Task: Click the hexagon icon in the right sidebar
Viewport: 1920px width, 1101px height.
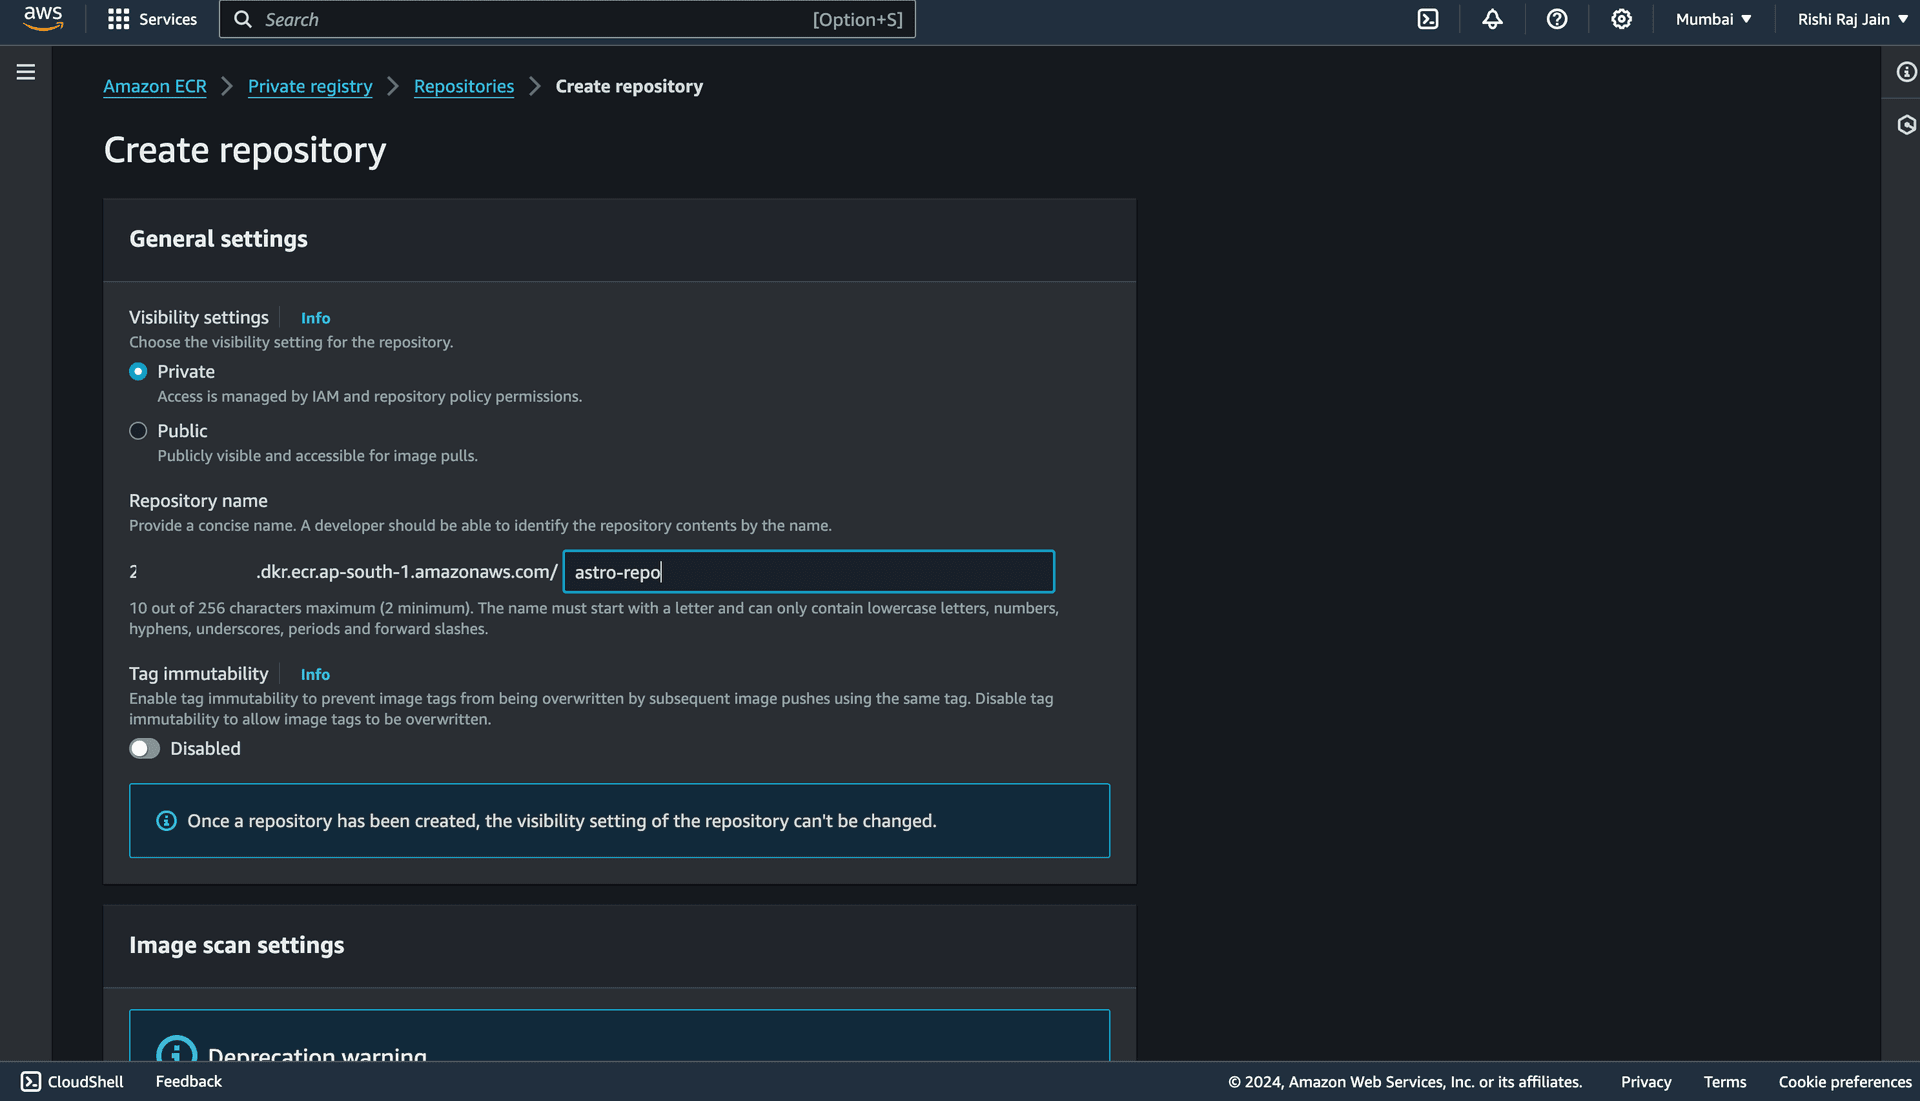Action: (1906, 125)
